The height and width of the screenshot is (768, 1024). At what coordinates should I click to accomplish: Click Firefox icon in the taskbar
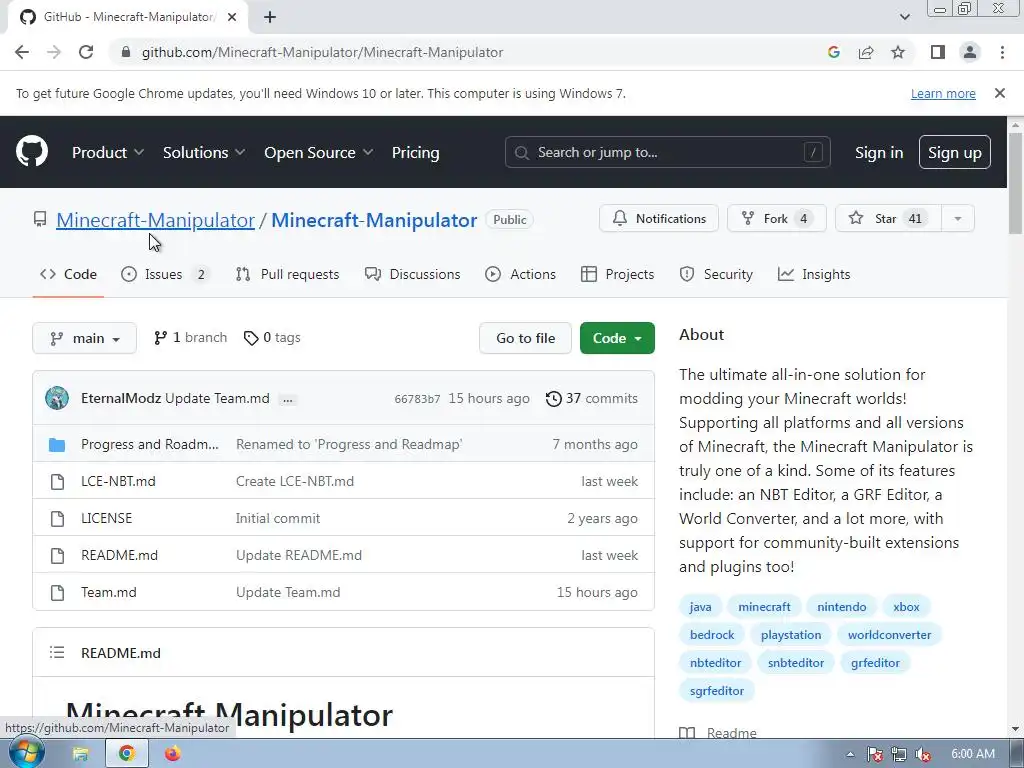coord(172,754)
